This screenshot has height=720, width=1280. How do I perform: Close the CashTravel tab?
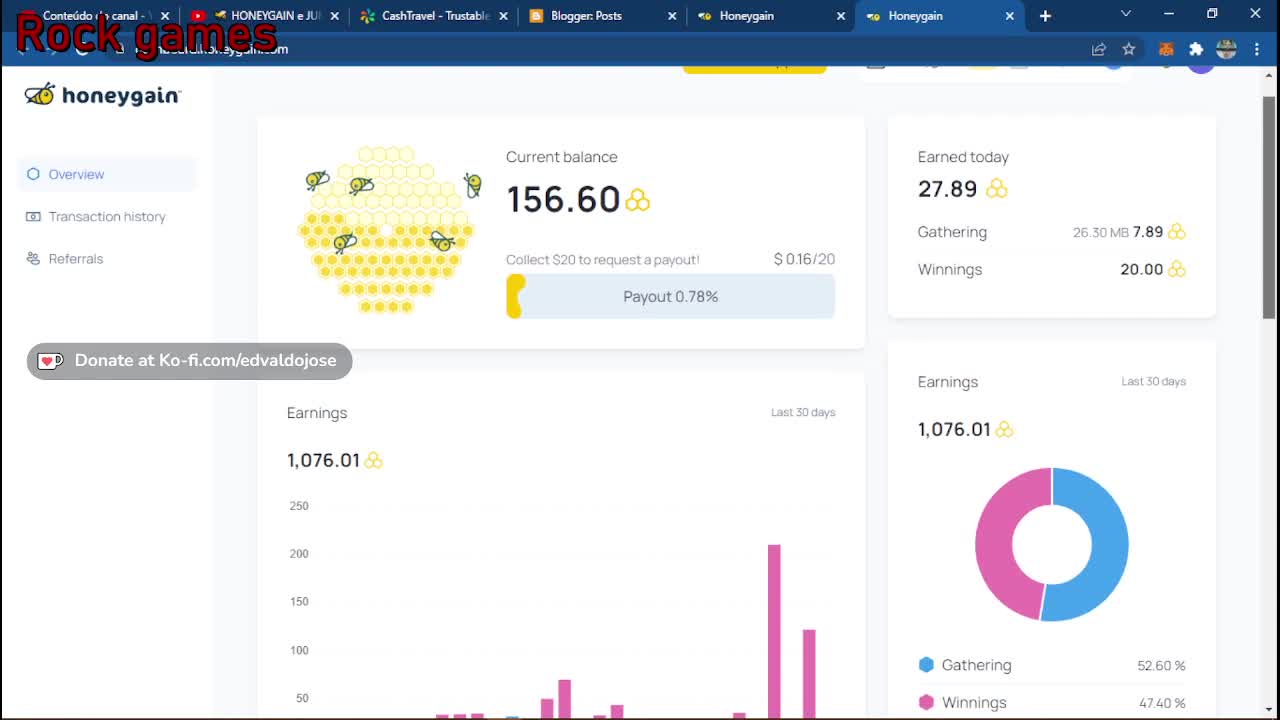click(503, 16)
